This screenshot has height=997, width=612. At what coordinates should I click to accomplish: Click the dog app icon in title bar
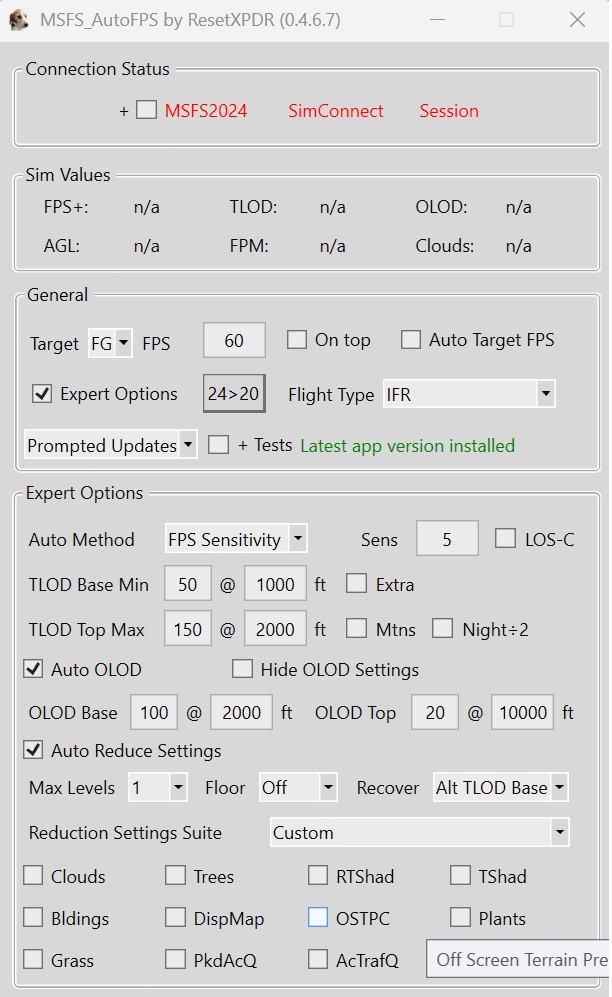click(18, 20)
